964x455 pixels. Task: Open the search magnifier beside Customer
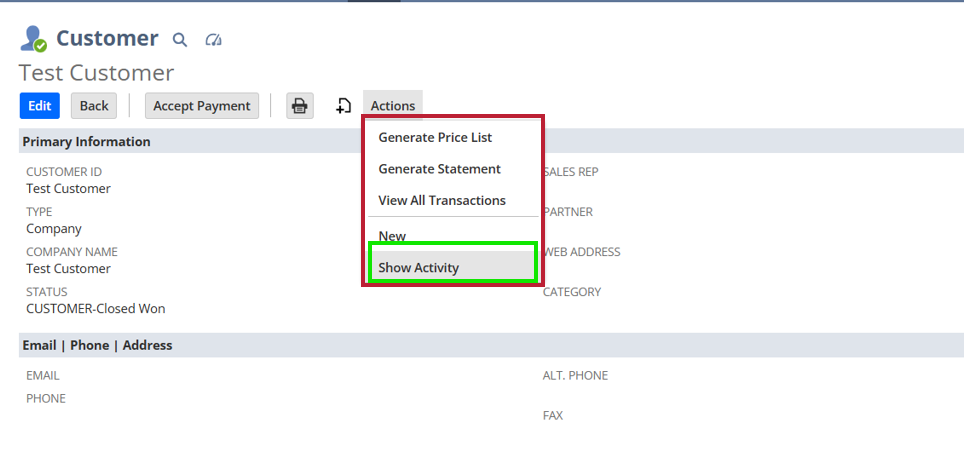click(x=180, y=40)
